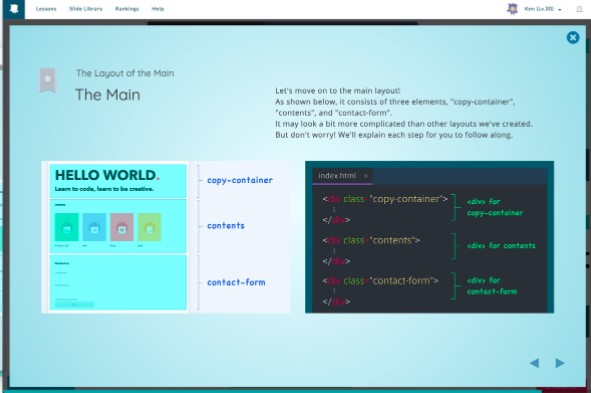591x393 pixels.
Task: Click the contact-form label in the diagram
Action: pyautogui.click(x=236, y=282)
